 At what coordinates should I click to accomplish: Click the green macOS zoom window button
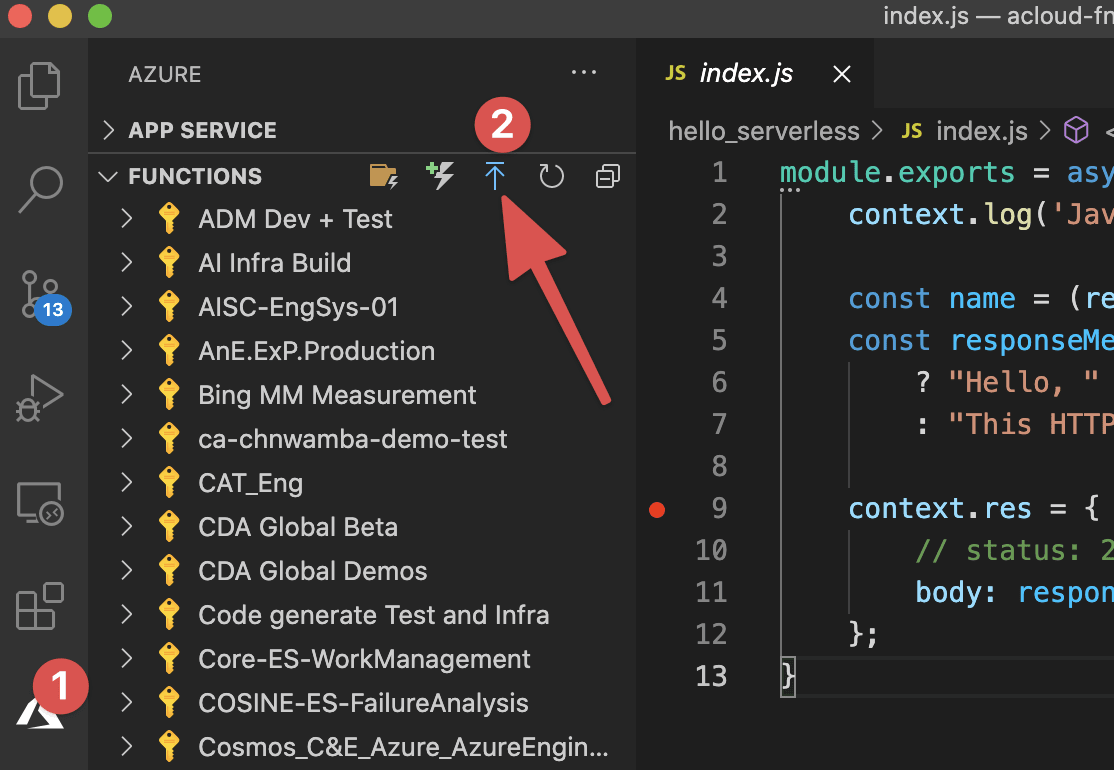click(x=99, y=16)
